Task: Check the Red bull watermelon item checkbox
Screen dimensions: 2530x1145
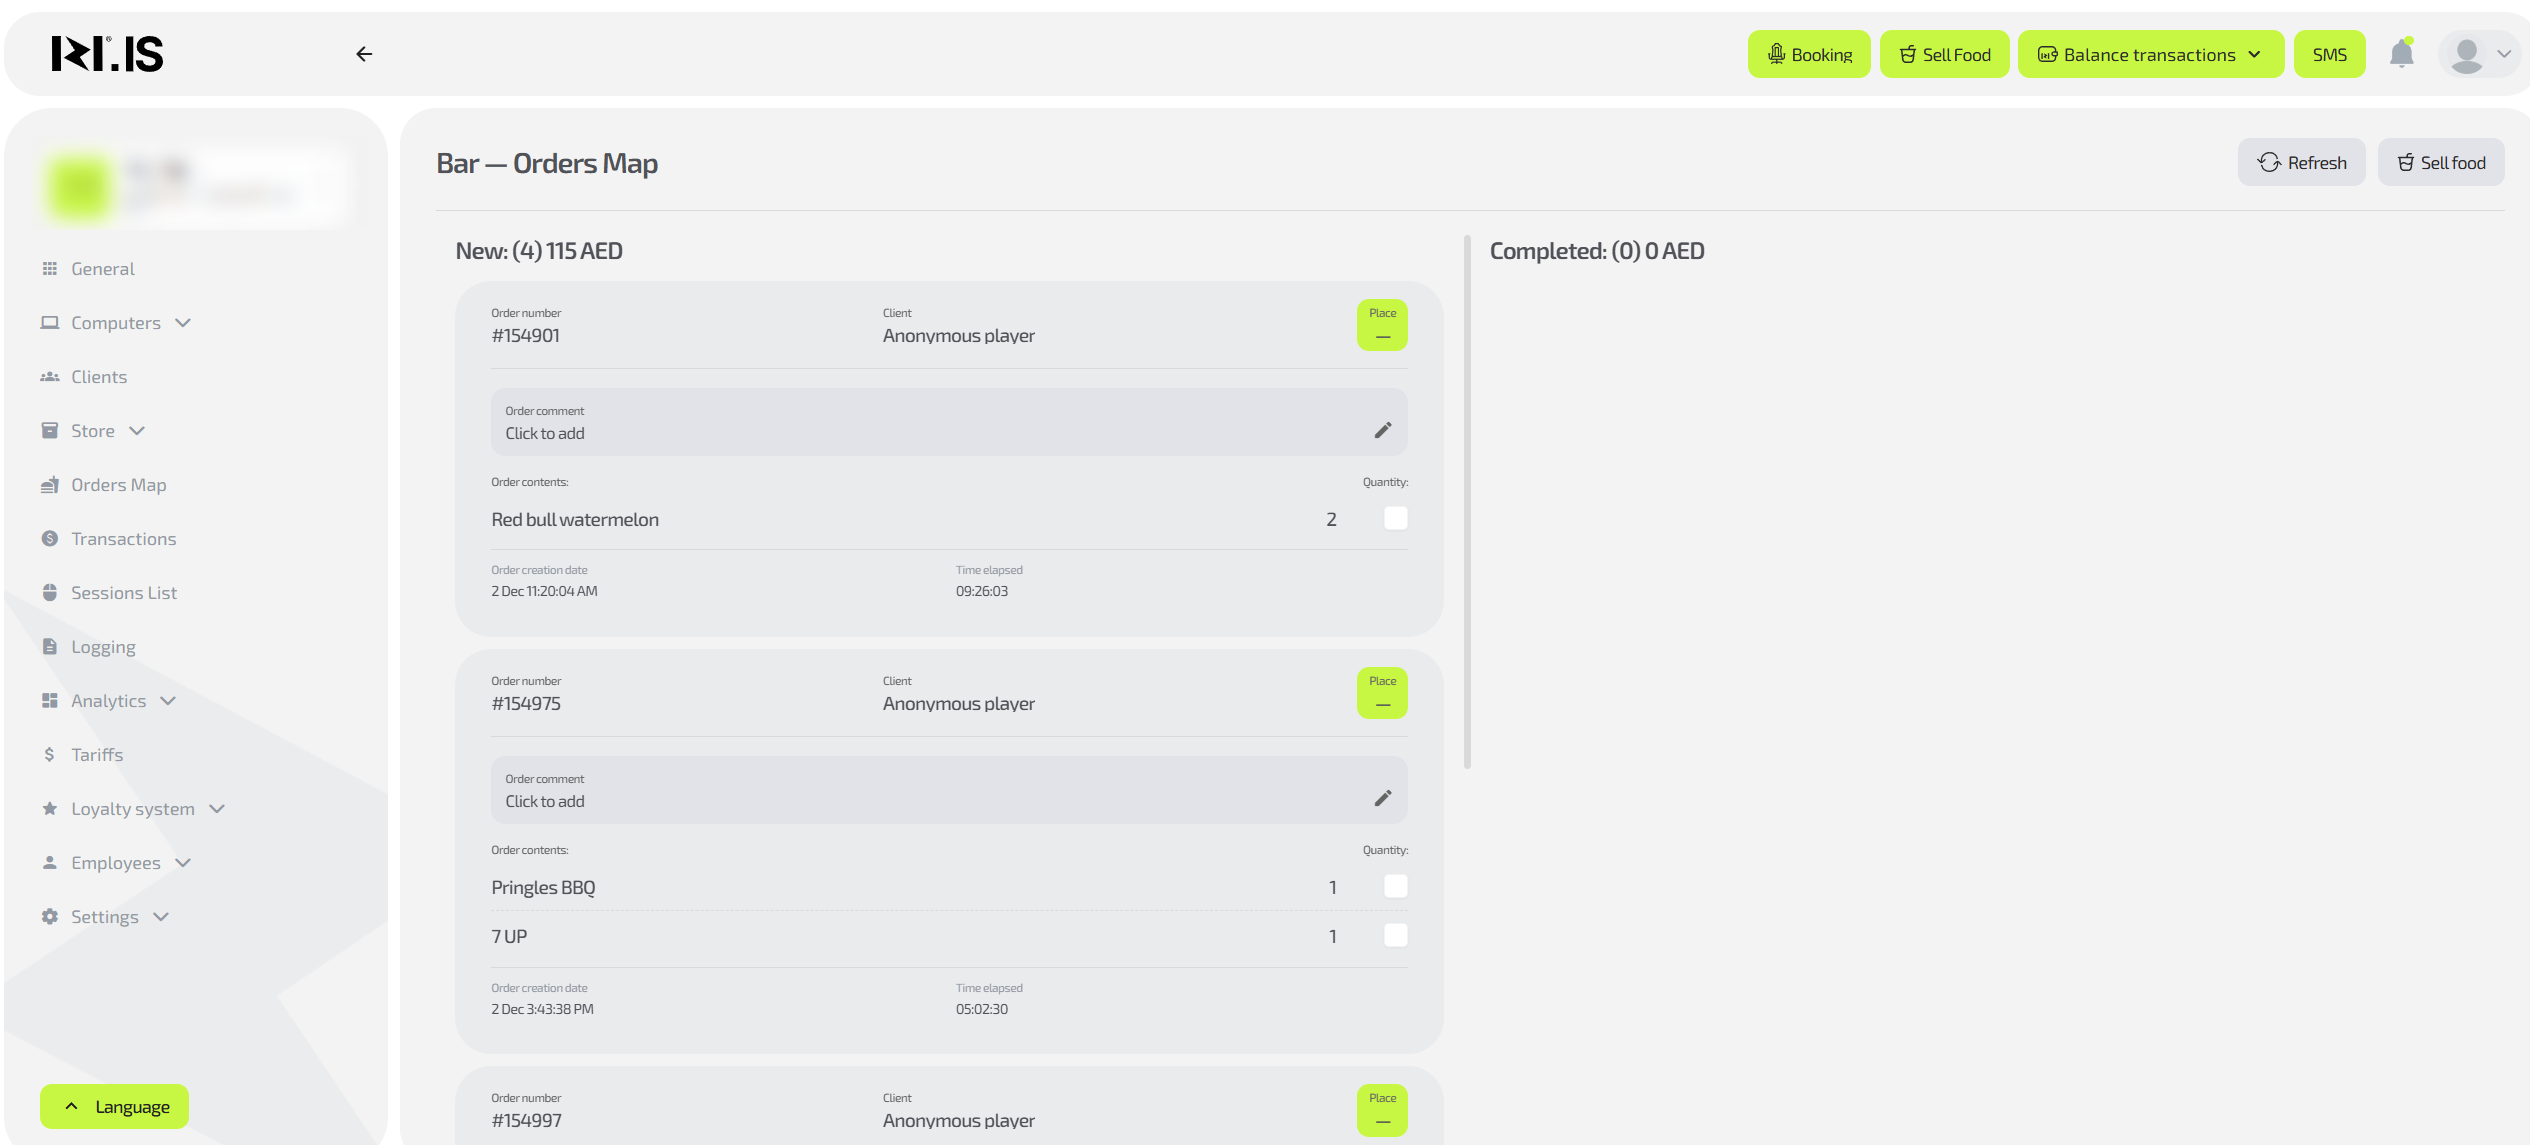Action: (1395, 518)
